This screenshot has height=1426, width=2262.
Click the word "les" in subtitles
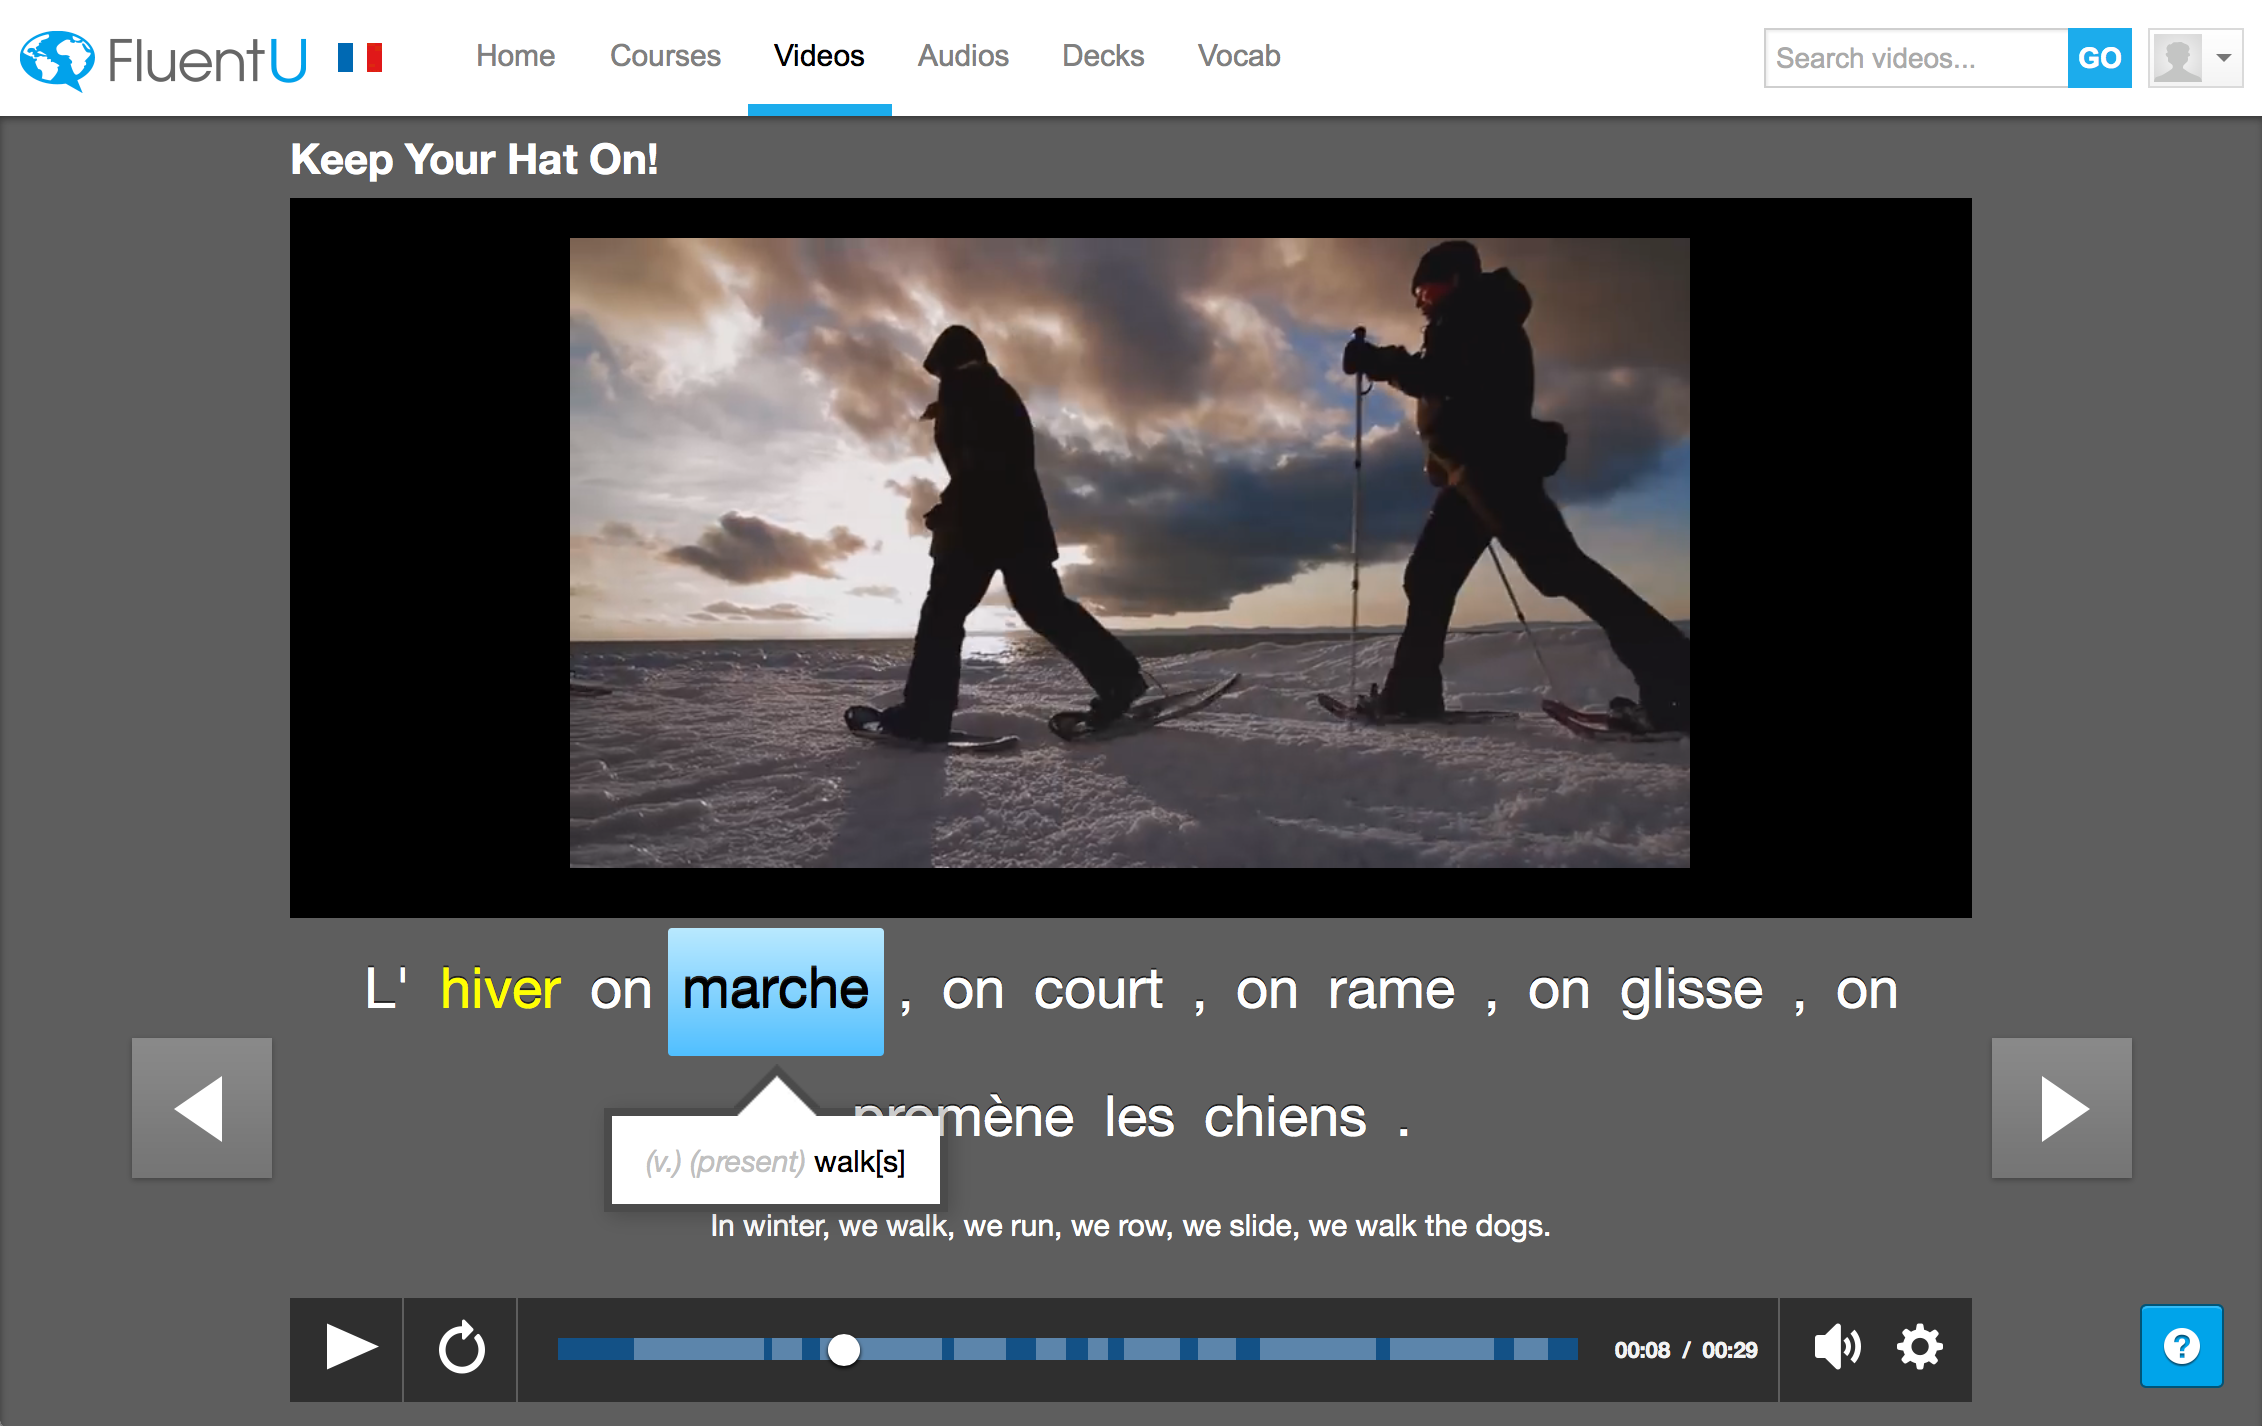point(1139,1117)
